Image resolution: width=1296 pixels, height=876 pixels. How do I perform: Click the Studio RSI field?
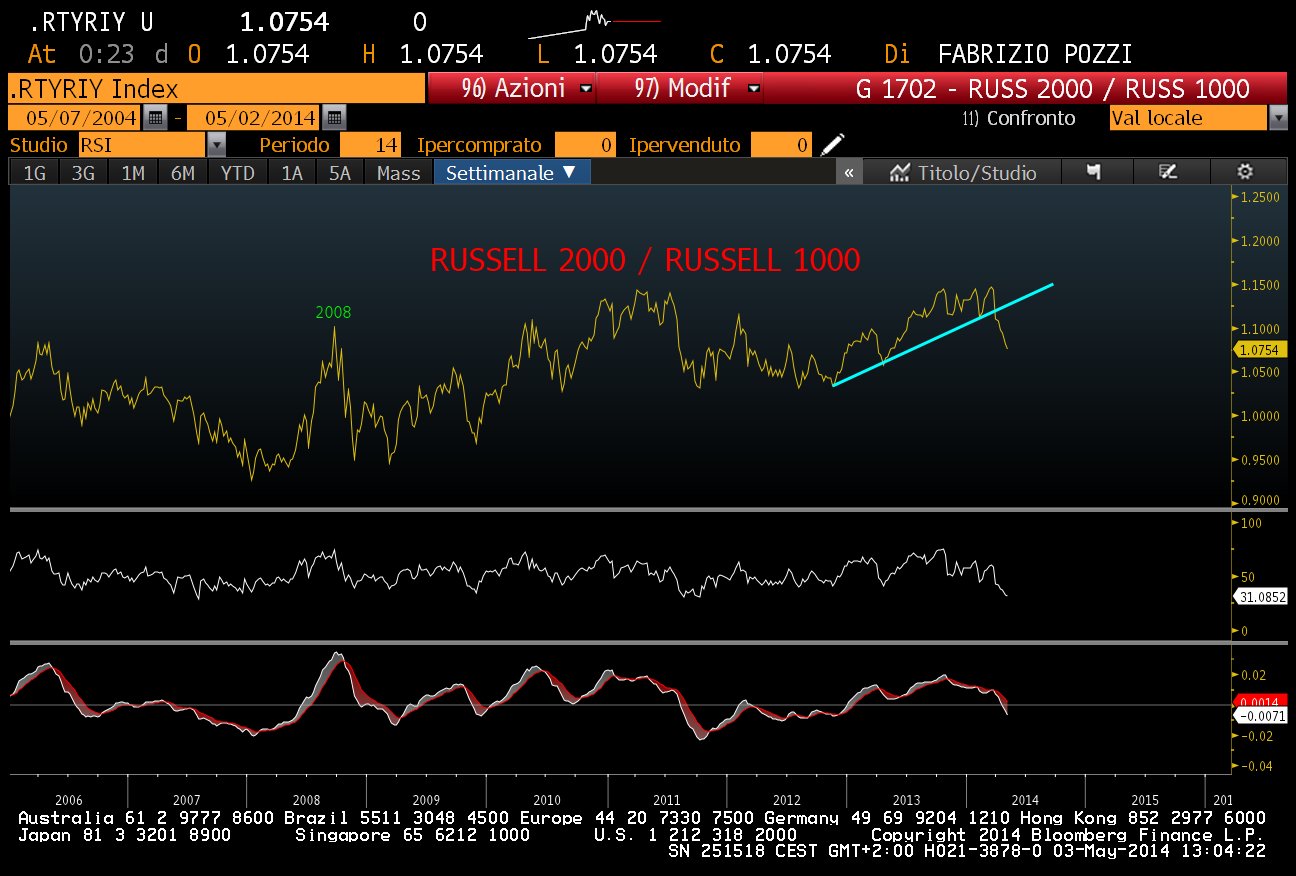(x=142, y=145)
